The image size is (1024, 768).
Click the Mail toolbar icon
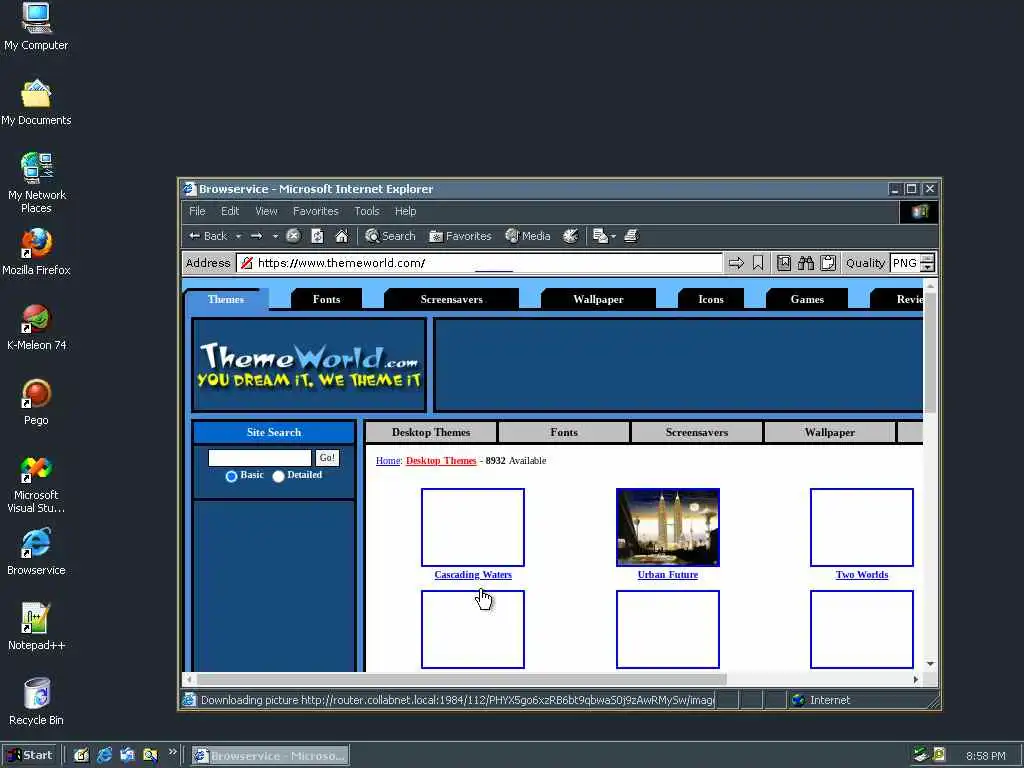pyautogui.click(x=600, y=236)
